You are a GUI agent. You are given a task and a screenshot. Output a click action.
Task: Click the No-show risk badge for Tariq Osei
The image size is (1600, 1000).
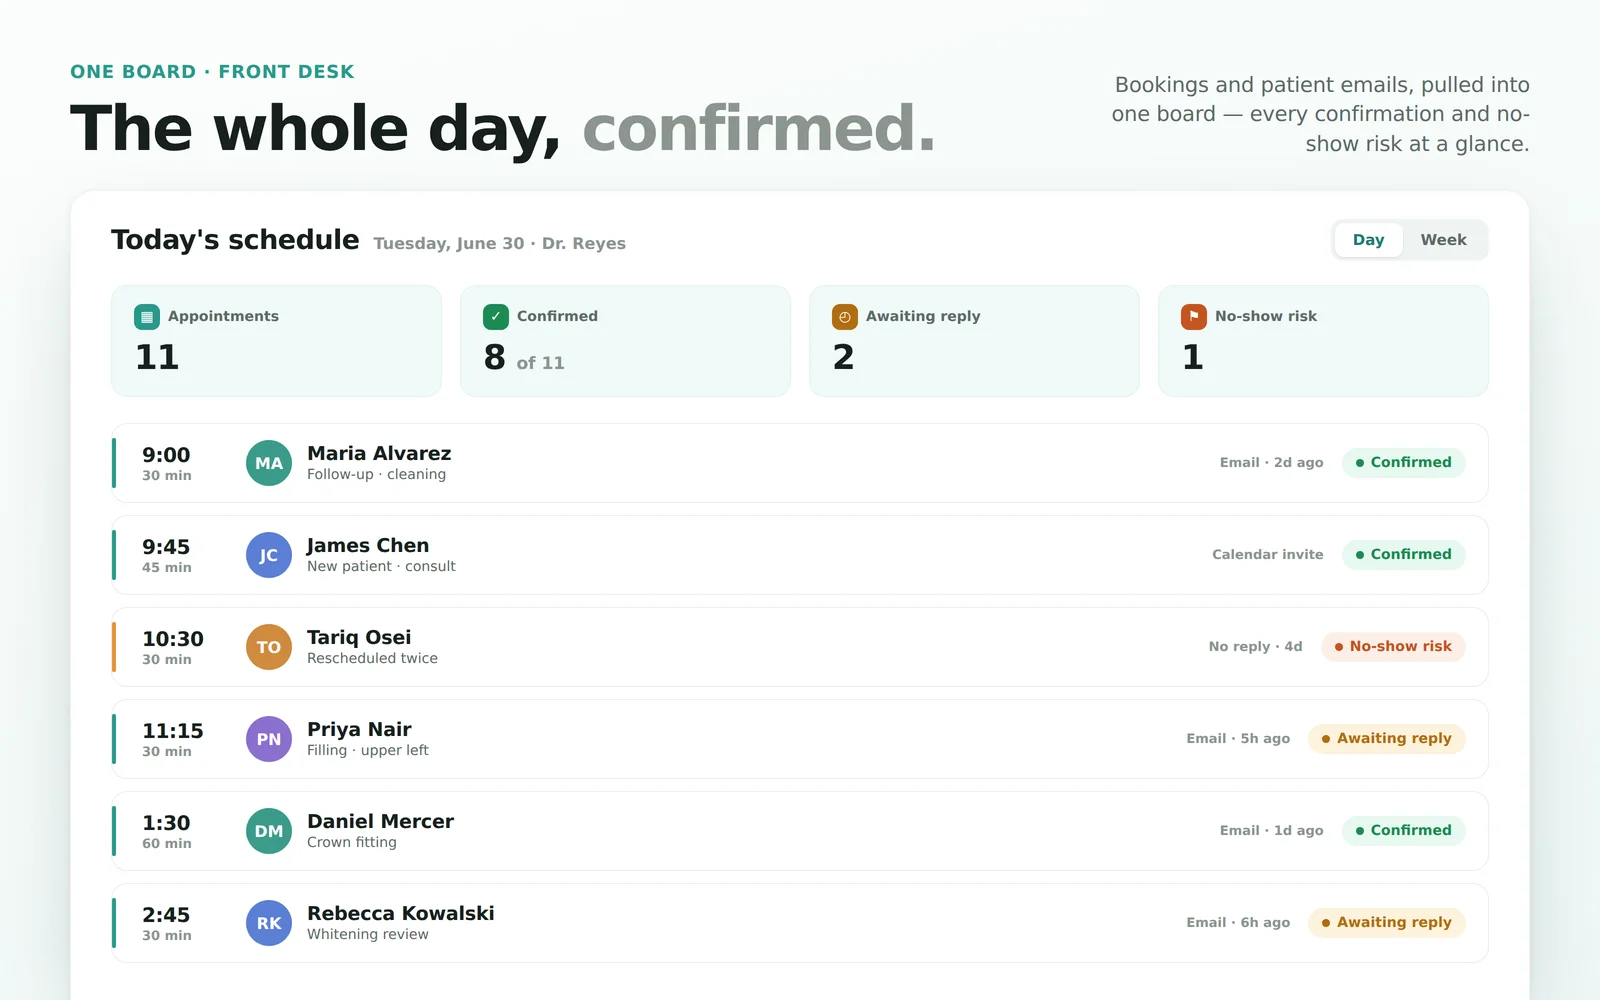pyautogui.click(x=1393, y=647)
